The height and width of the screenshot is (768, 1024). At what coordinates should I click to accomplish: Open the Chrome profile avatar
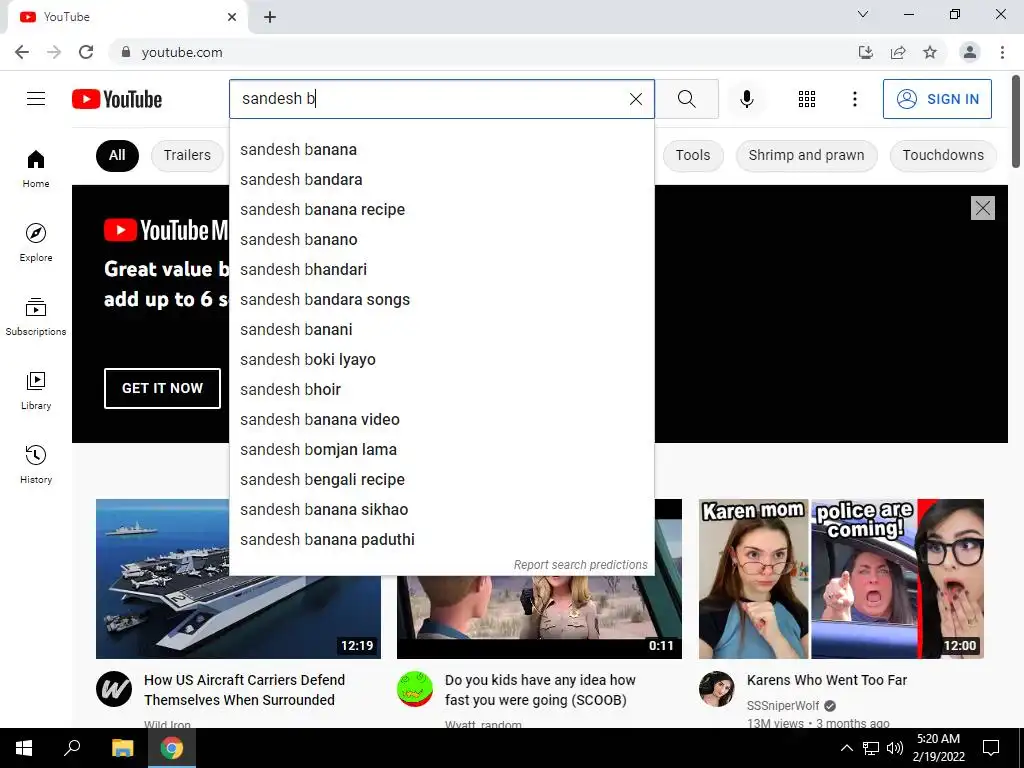point(970,52)
